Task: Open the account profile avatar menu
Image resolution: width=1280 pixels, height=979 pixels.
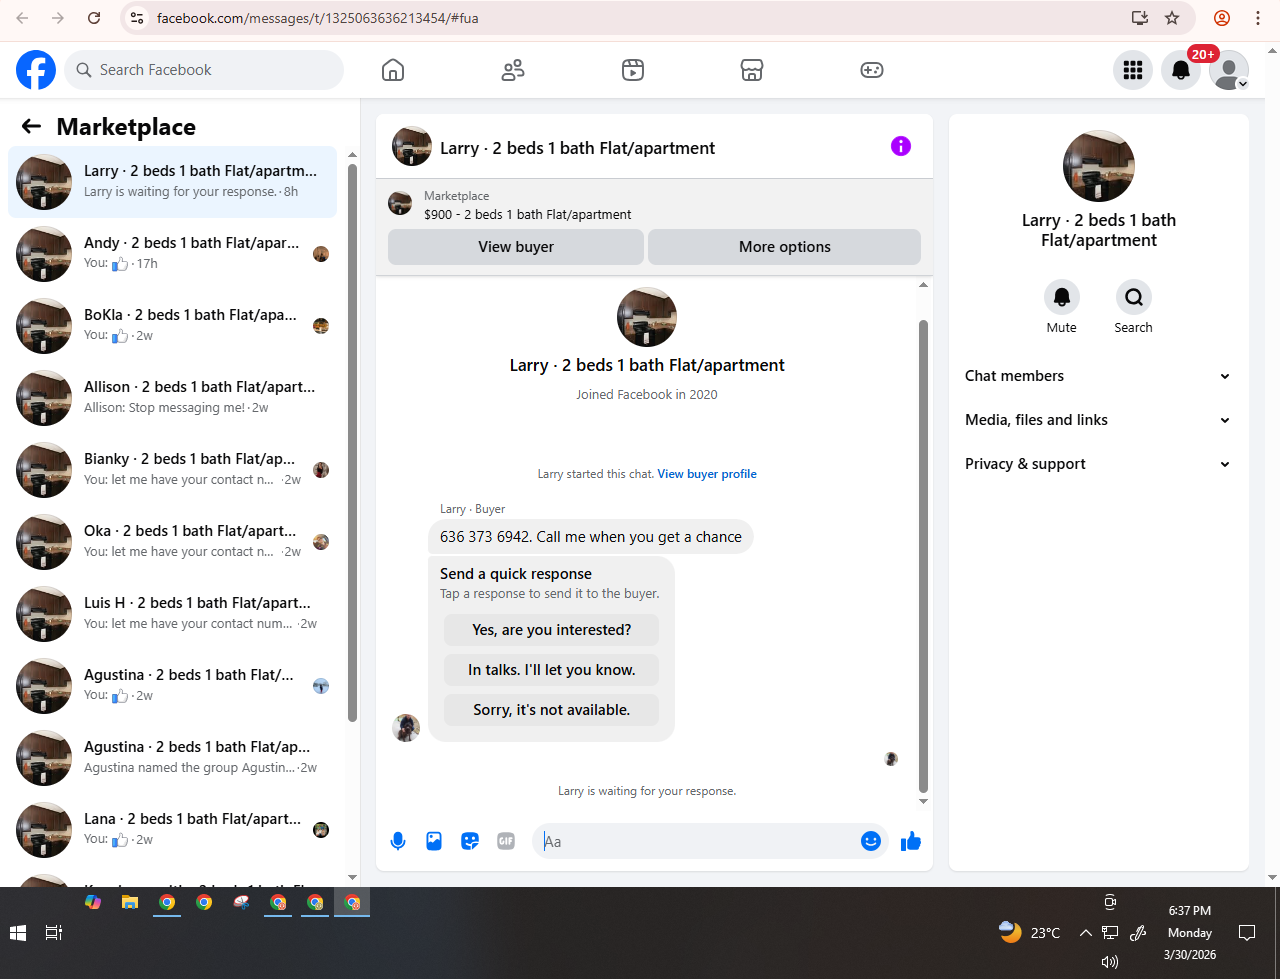Action: (1229, 70)
